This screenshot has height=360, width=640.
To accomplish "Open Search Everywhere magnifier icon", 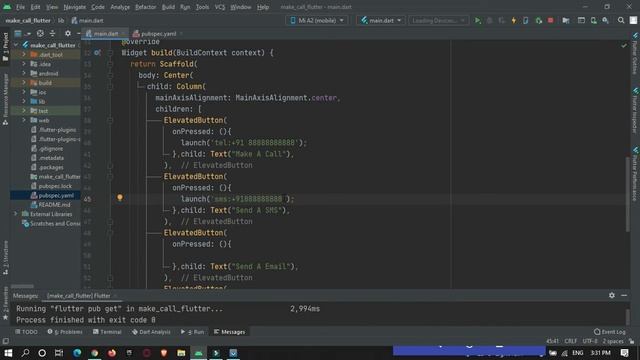I will coord(621,20).
